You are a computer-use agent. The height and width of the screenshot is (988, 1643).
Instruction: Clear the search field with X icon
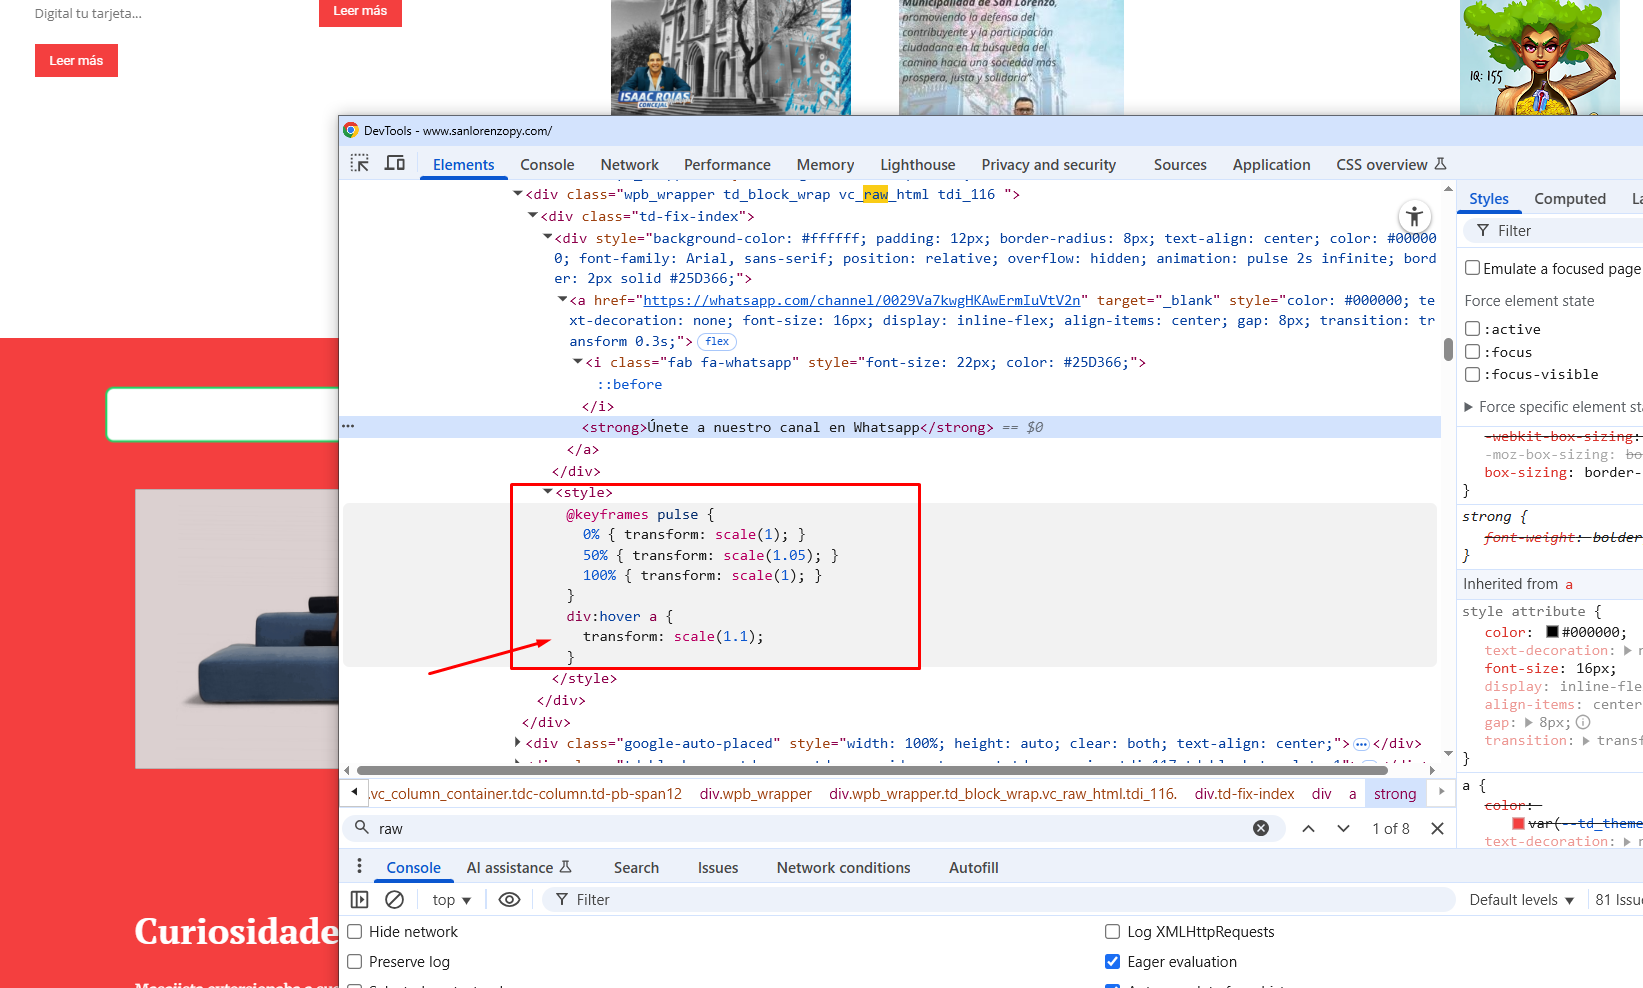point(1261,828)
